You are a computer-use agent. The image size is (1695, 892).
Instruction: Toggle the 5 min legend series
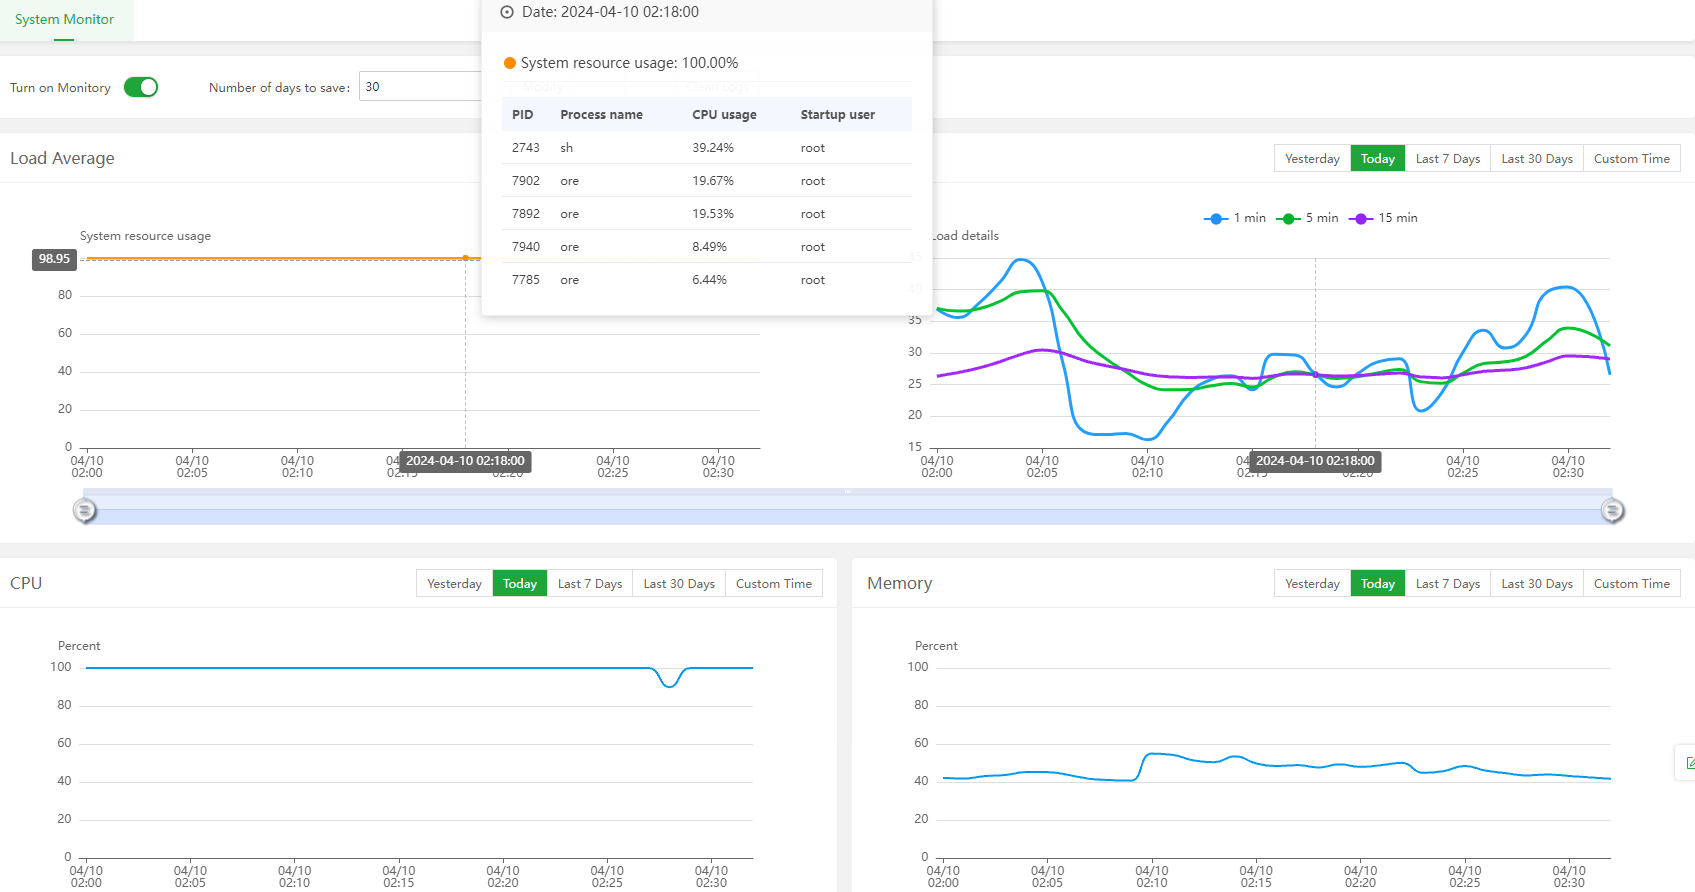1307,218
